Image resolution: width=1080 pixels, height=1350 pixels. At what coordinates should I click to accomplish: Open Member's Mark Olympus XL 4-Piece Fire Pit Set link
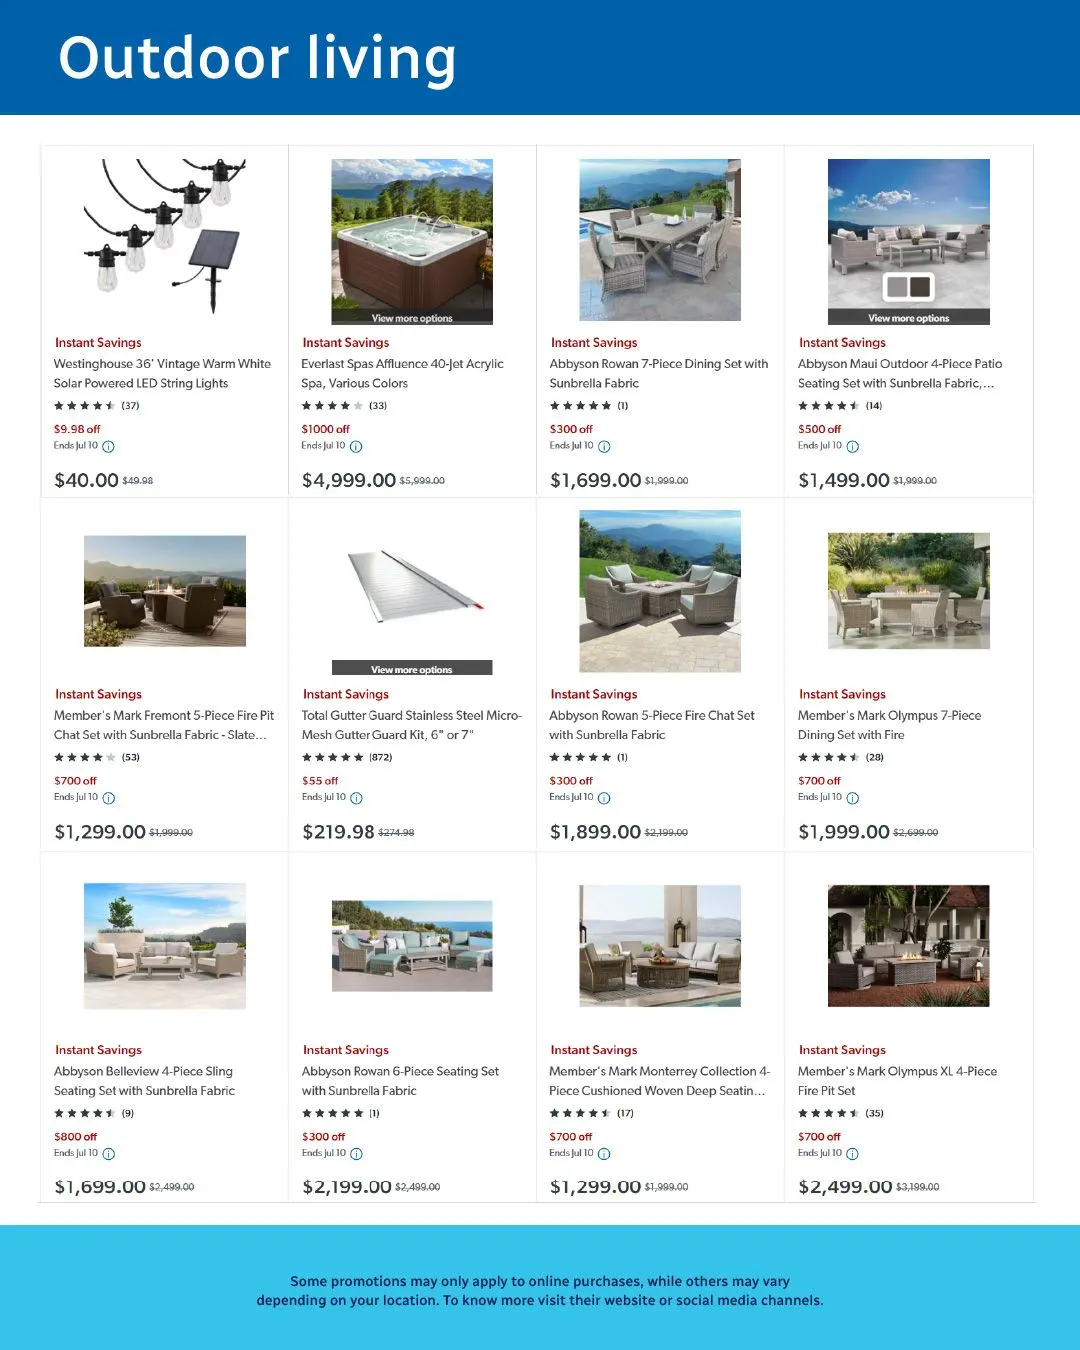coord(897,1081)
